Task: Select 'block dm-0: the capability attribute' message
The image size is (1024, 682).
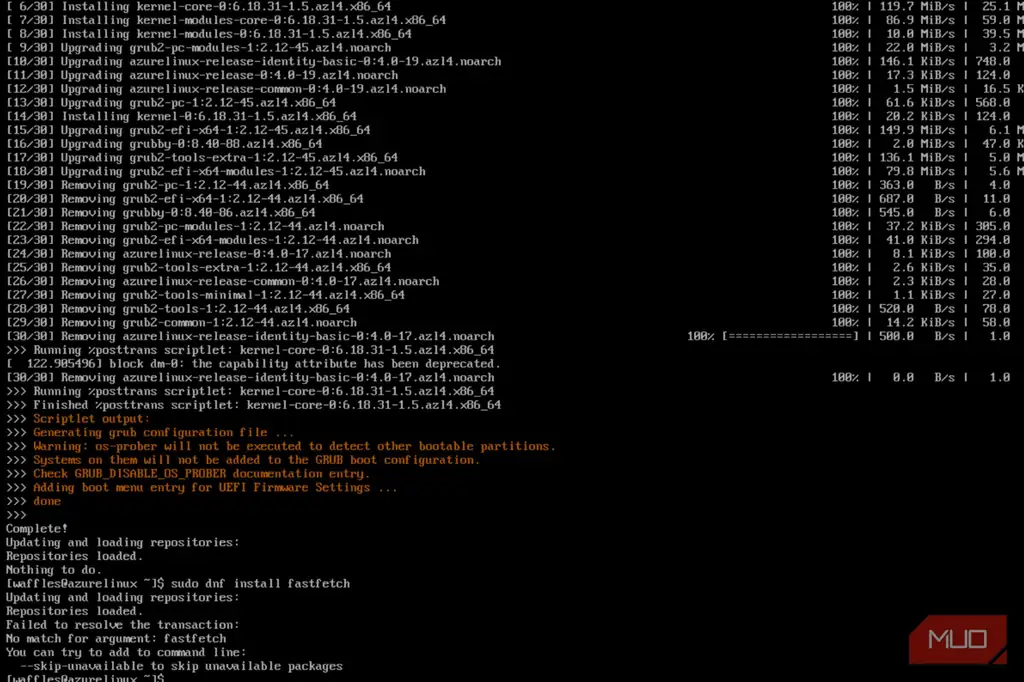Action: (253, 364)
